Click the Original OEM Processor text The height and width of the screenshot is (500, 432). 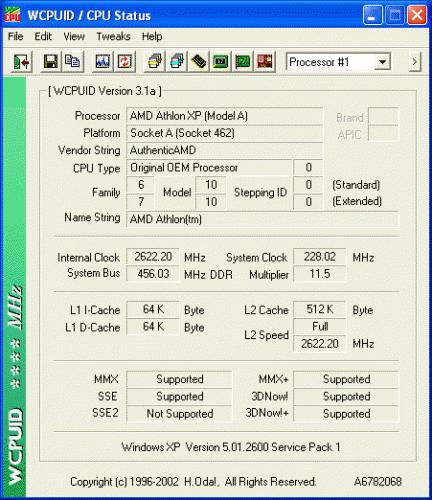click(x=184, y=168)
